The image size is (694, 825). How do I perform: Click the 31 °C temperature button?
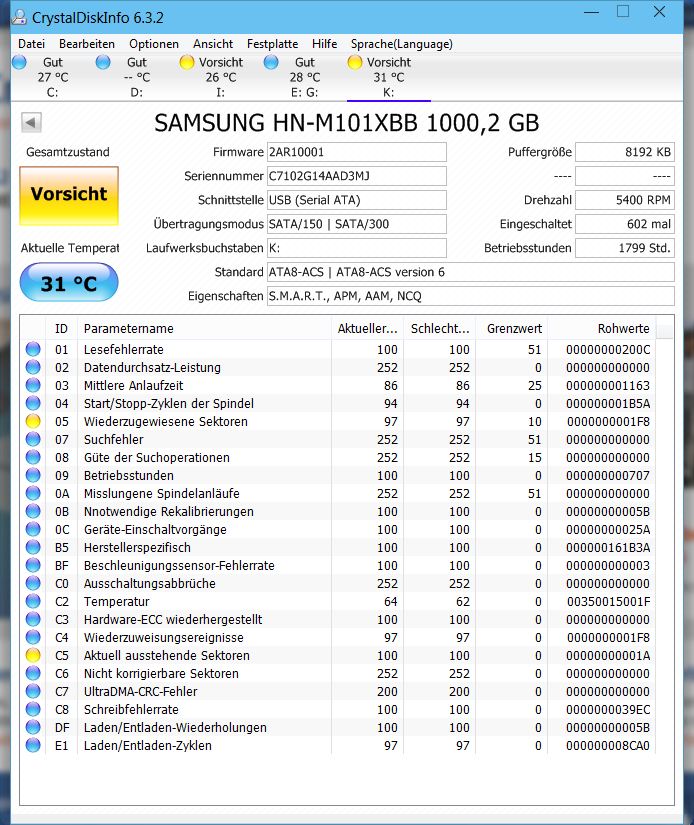(69, 283)
